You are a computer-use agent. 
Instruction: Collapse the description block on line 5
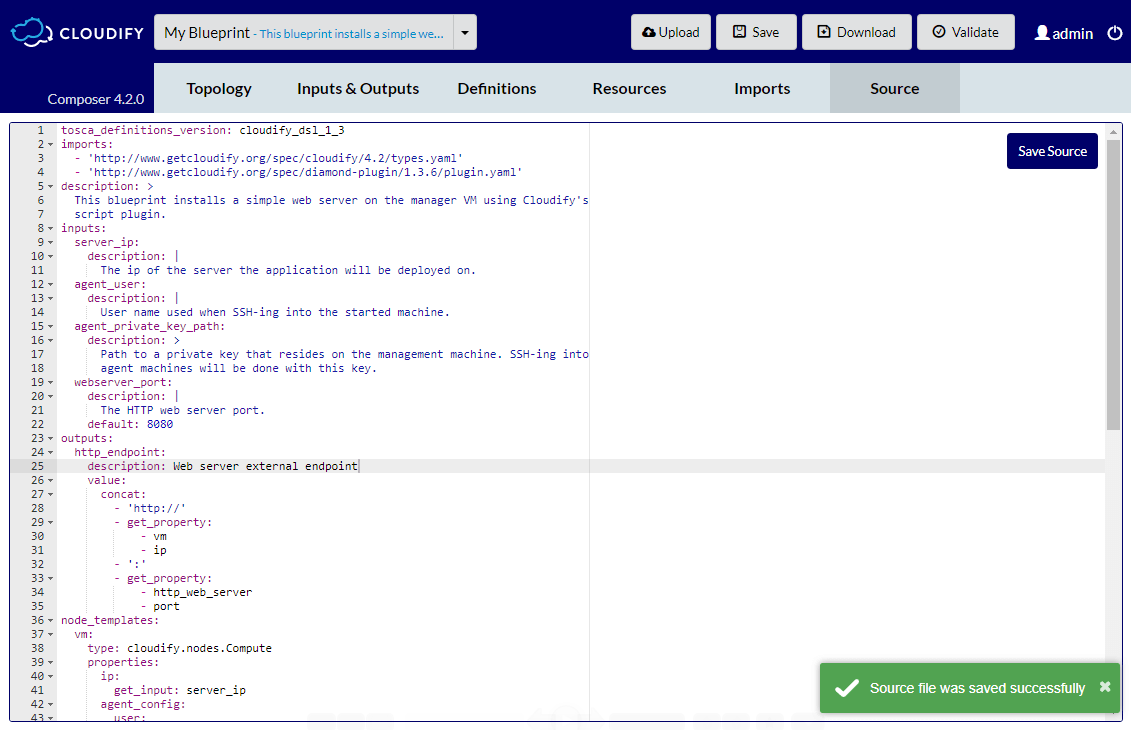point(50,186)
